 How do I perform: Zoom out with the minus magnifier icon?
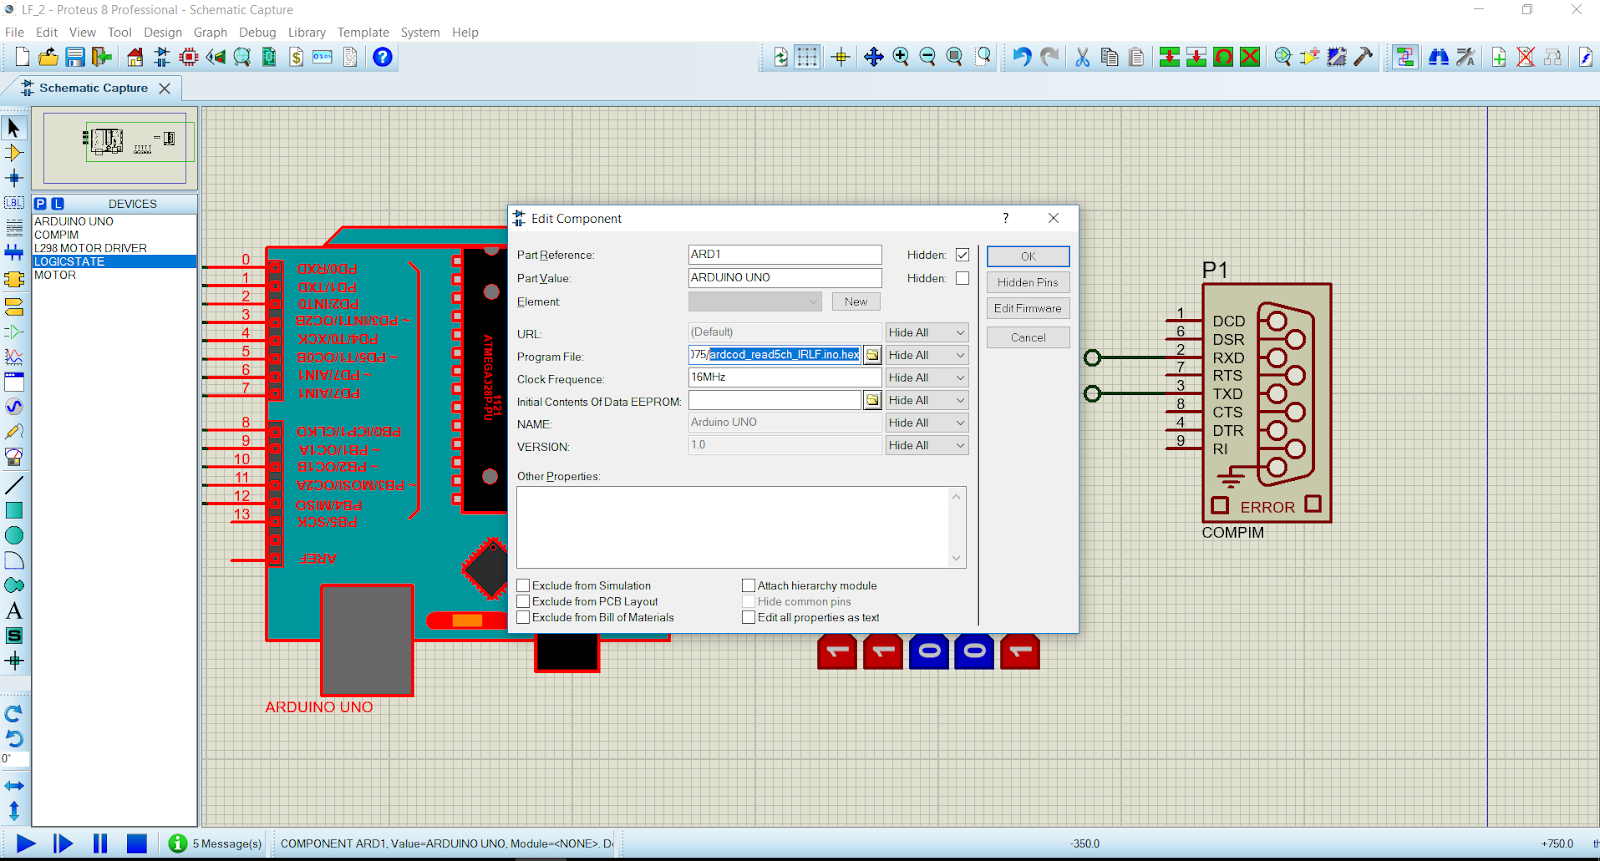point(928,57)
